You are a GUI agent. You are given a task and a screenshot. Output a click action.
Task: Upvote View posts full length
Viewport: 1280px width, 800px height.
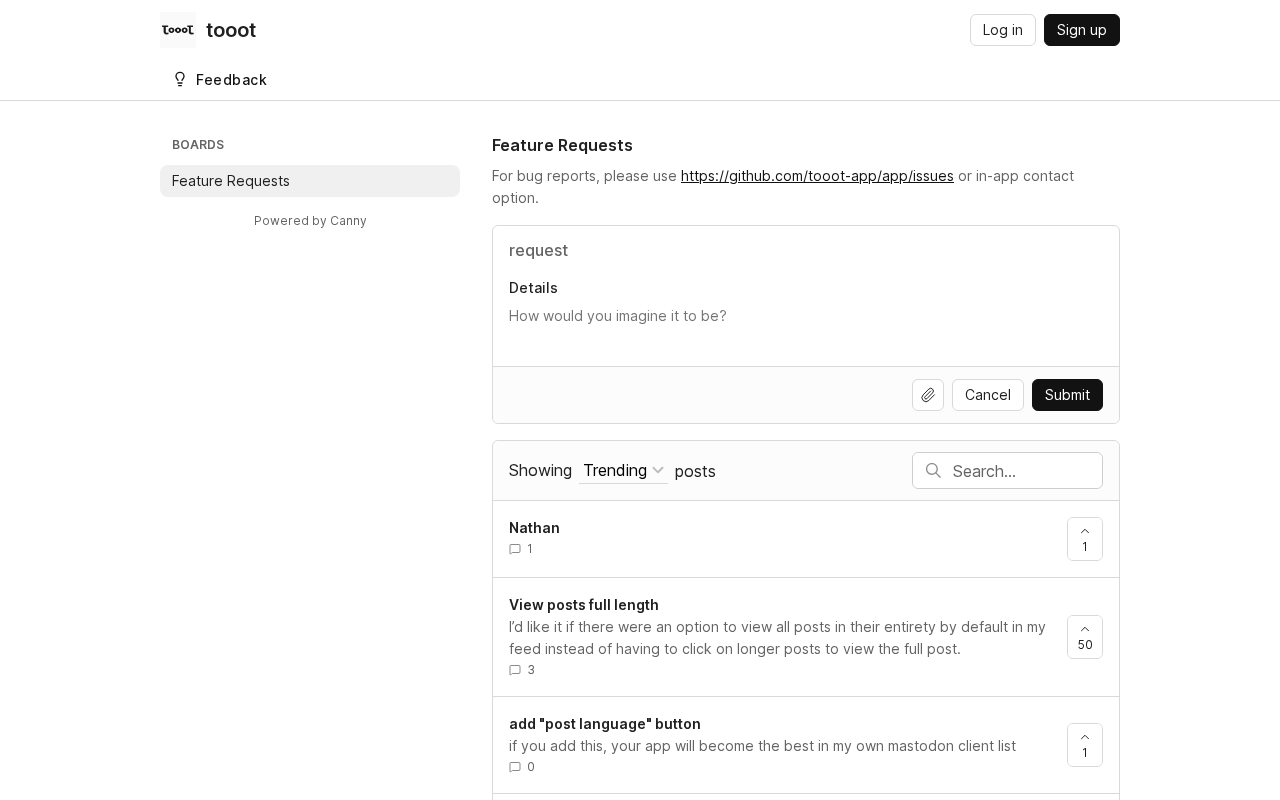pos(1085,637)
